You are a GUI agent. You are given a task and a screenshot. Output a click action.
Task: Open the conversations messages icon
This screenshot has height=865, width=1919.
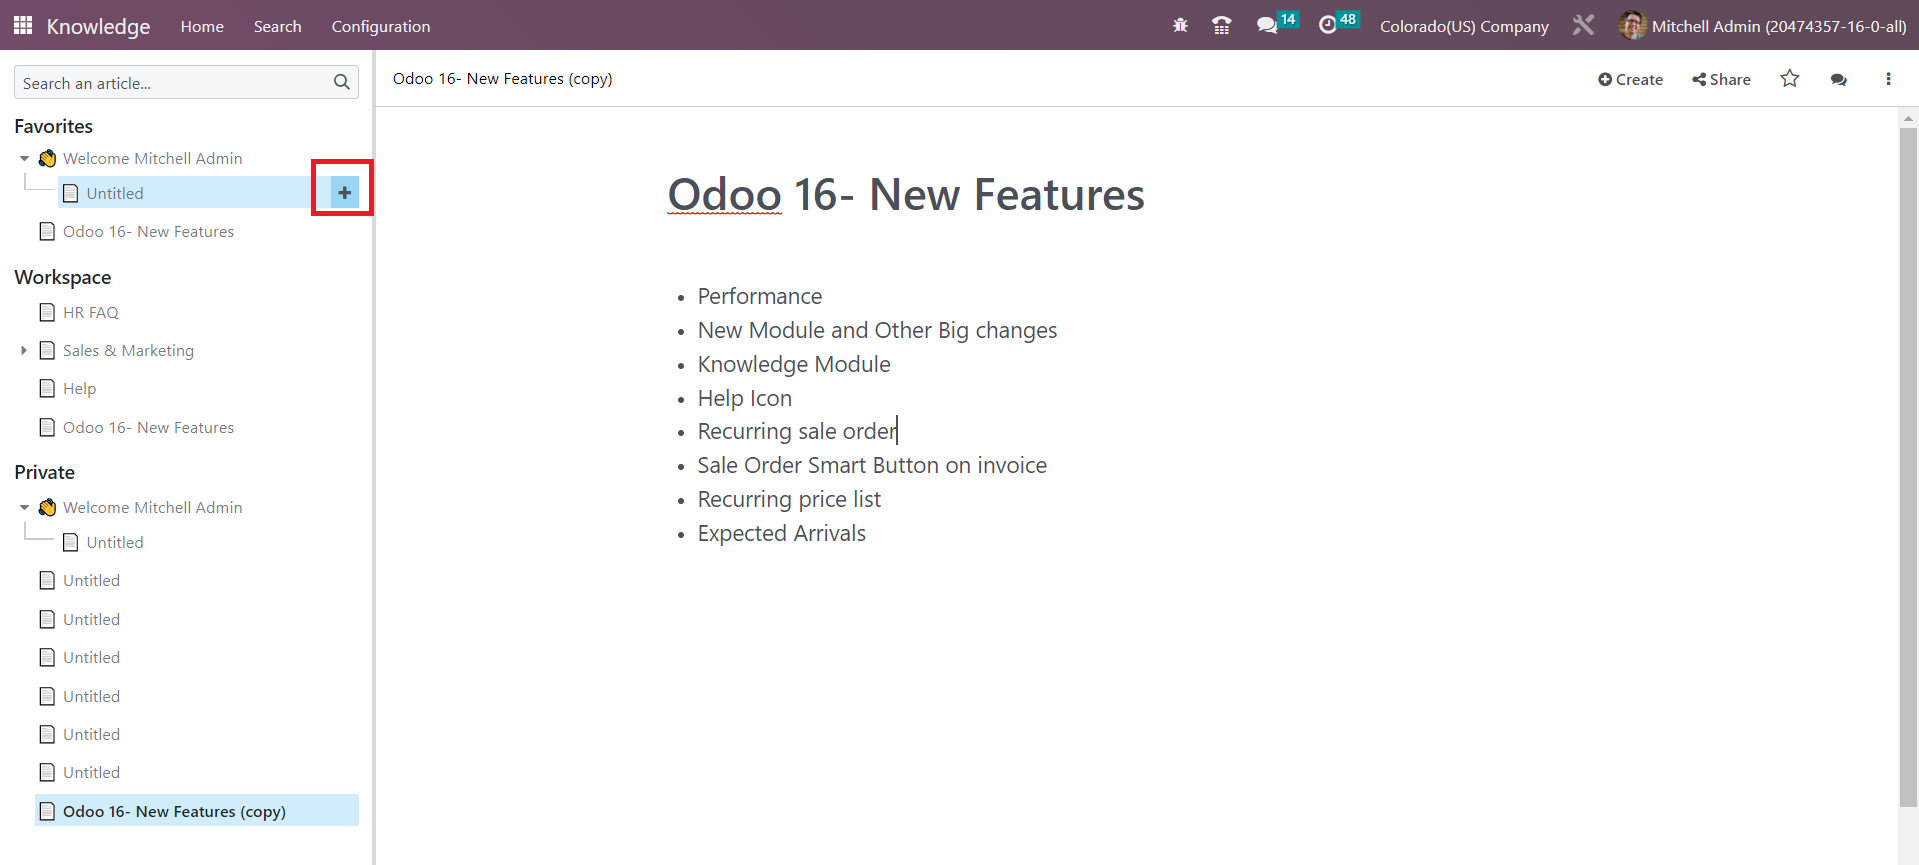point(1267,26)
